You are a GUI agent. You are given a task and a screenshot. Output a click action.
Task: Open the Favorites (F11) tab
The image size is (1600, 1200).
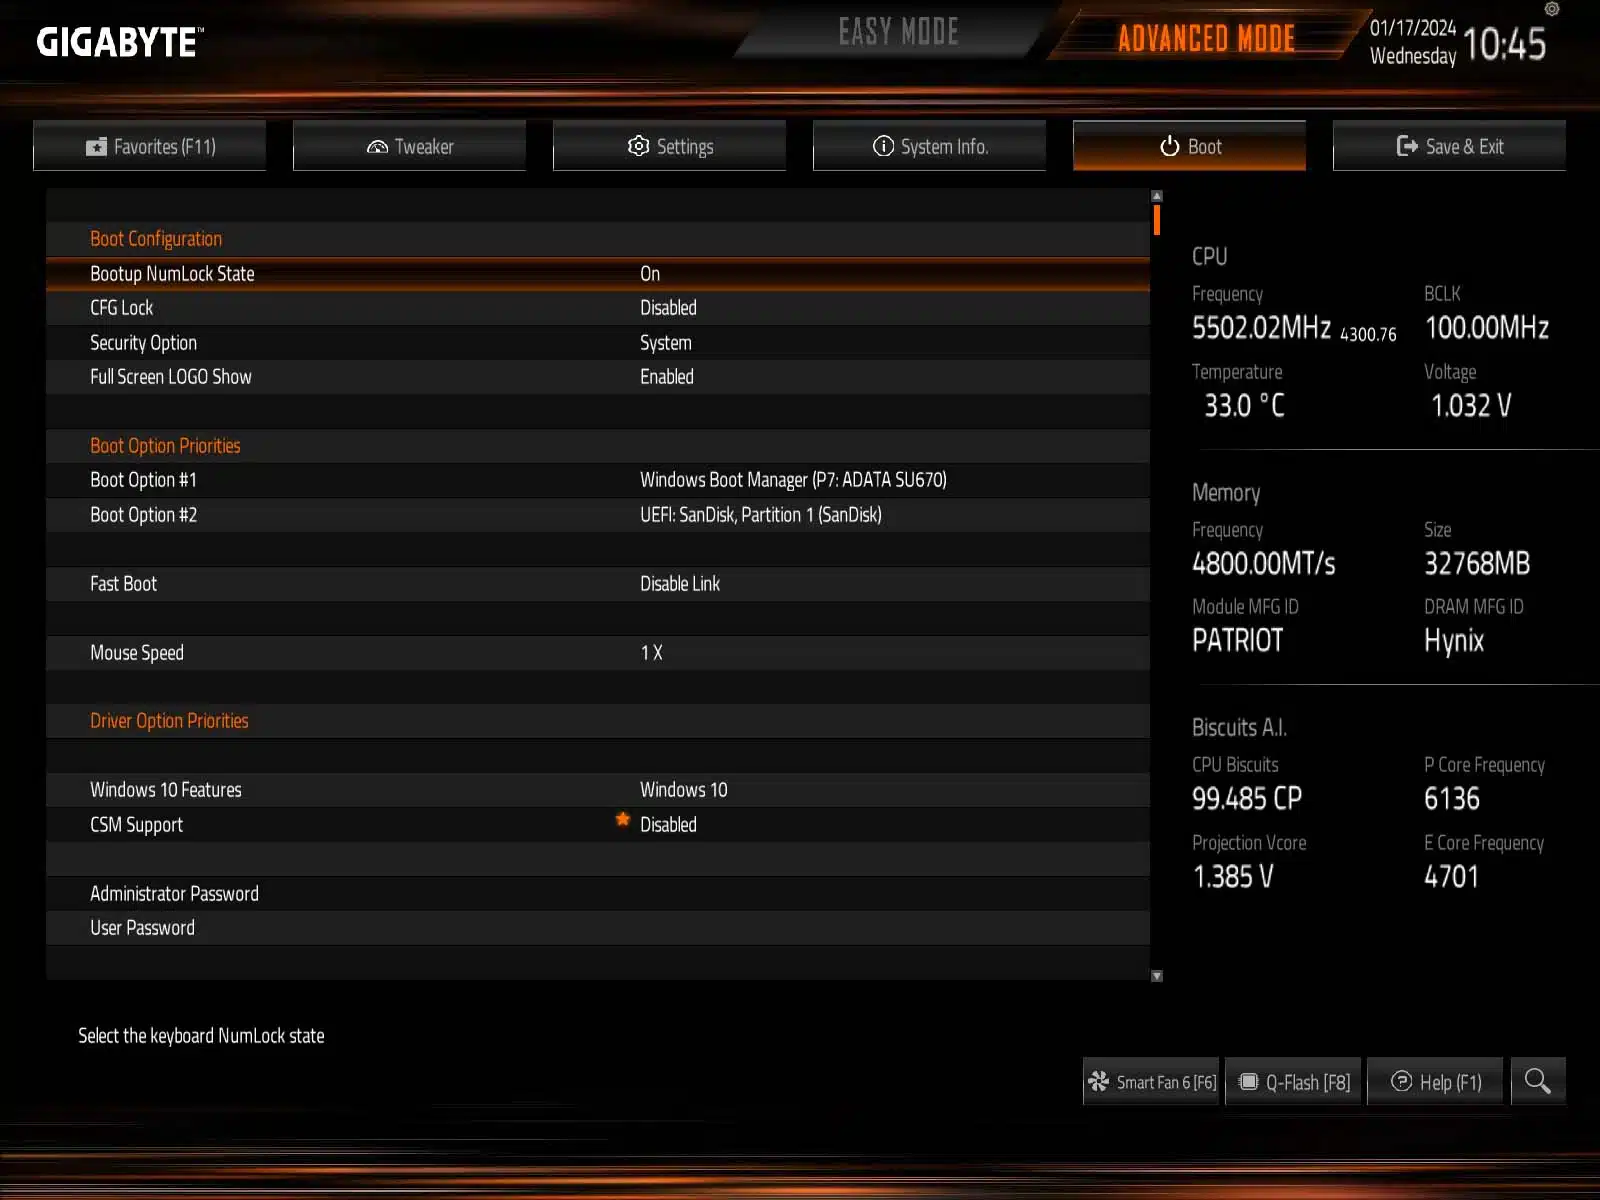150,146
